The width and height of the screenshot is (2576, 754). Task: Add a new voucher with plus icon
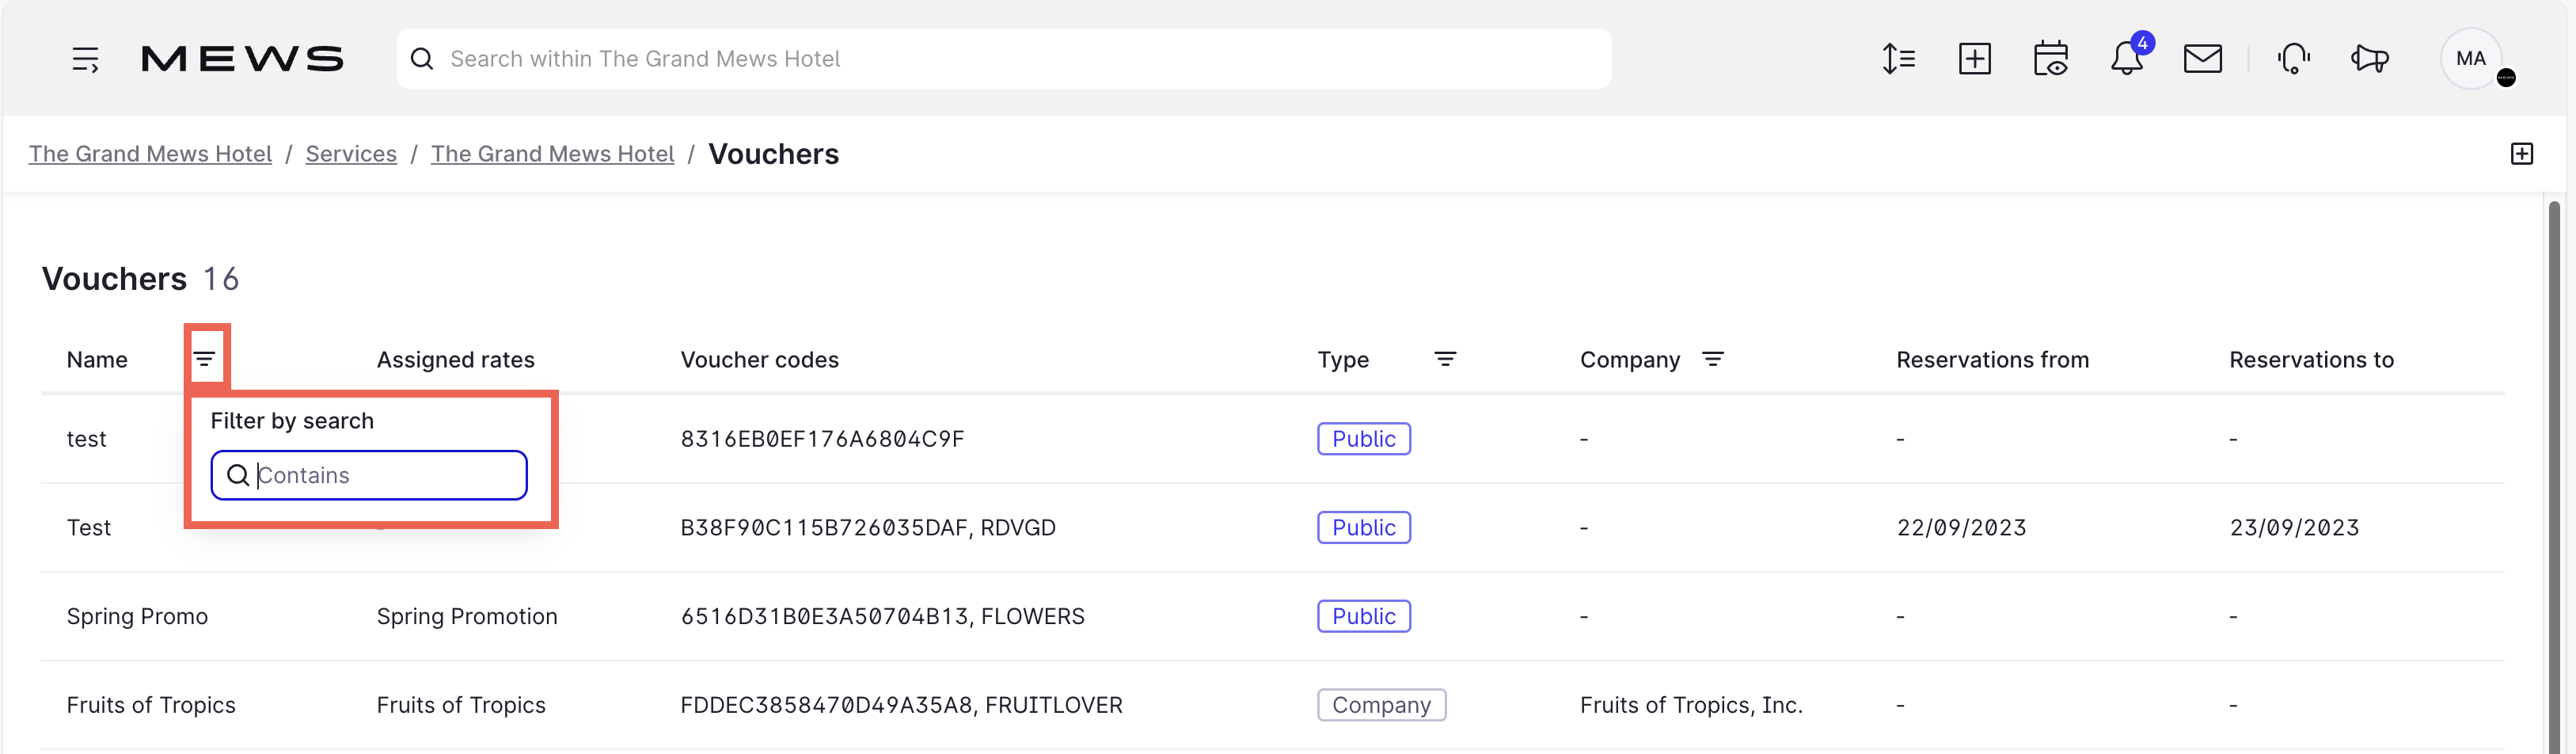click(2521, 154)
